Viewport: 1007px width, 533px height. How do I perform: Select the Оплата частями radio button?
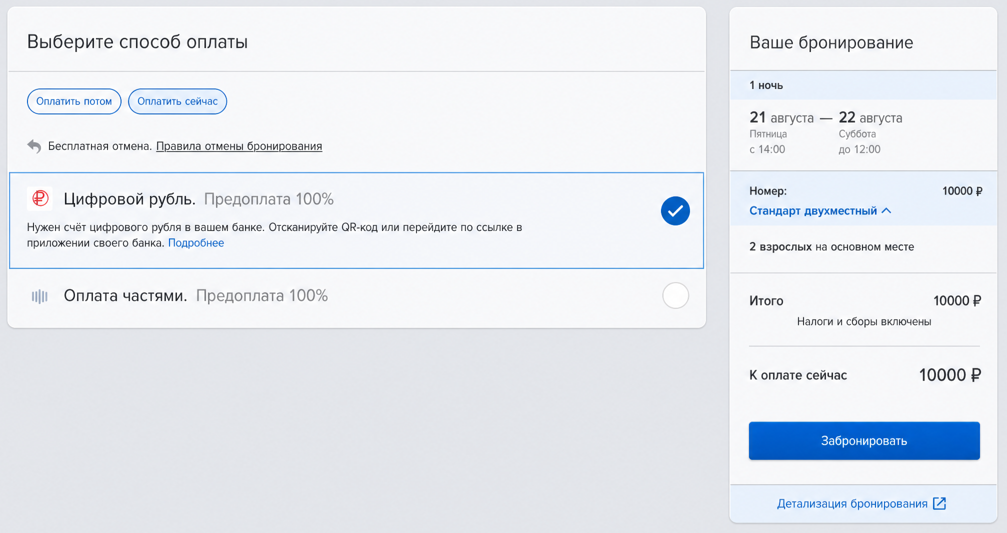[675, 295]
